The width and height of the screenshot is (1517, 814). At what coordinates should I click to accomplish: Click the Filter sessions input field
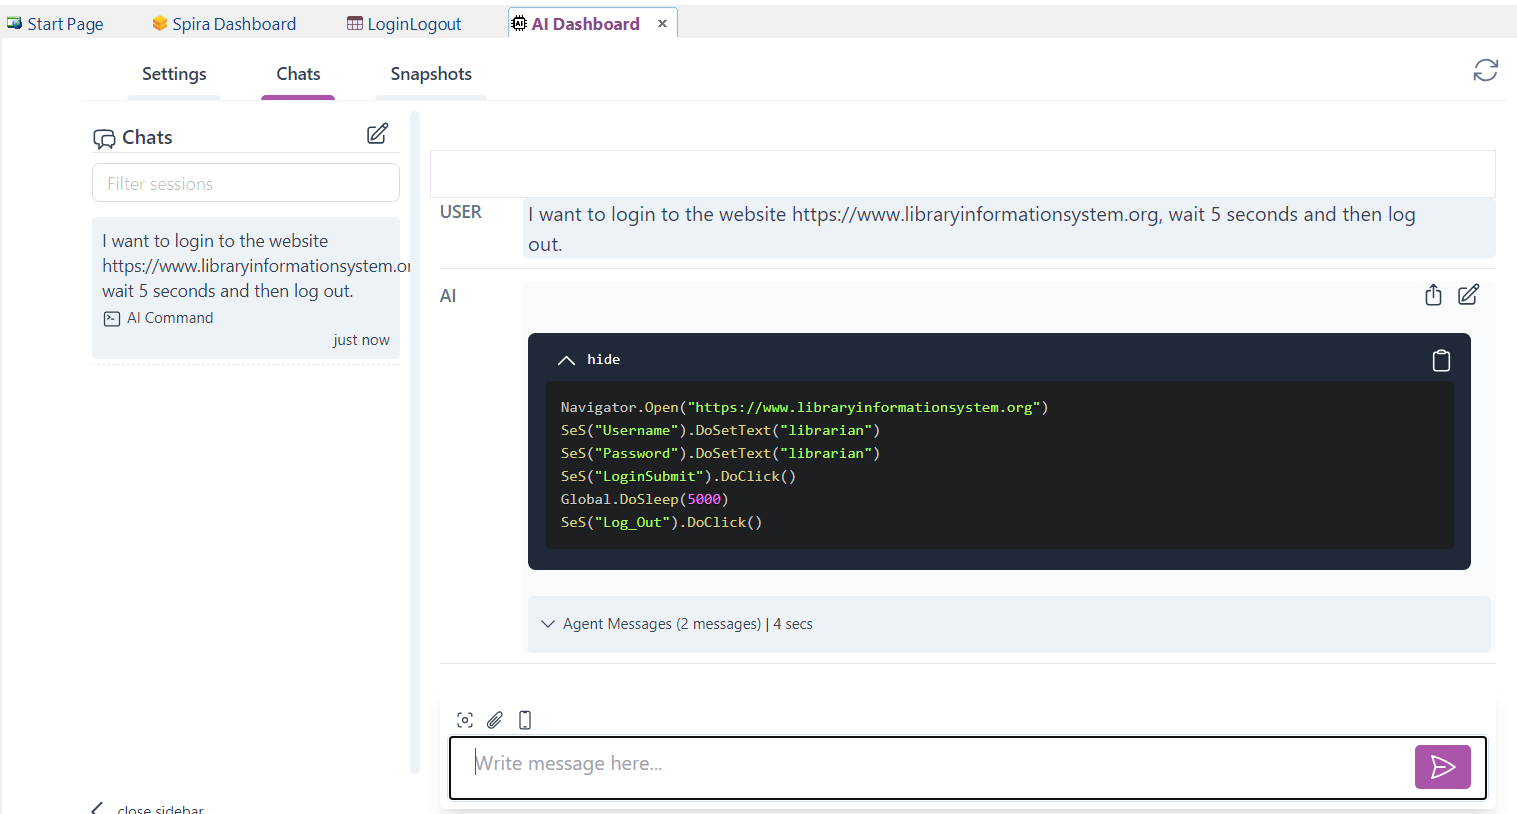245,183
